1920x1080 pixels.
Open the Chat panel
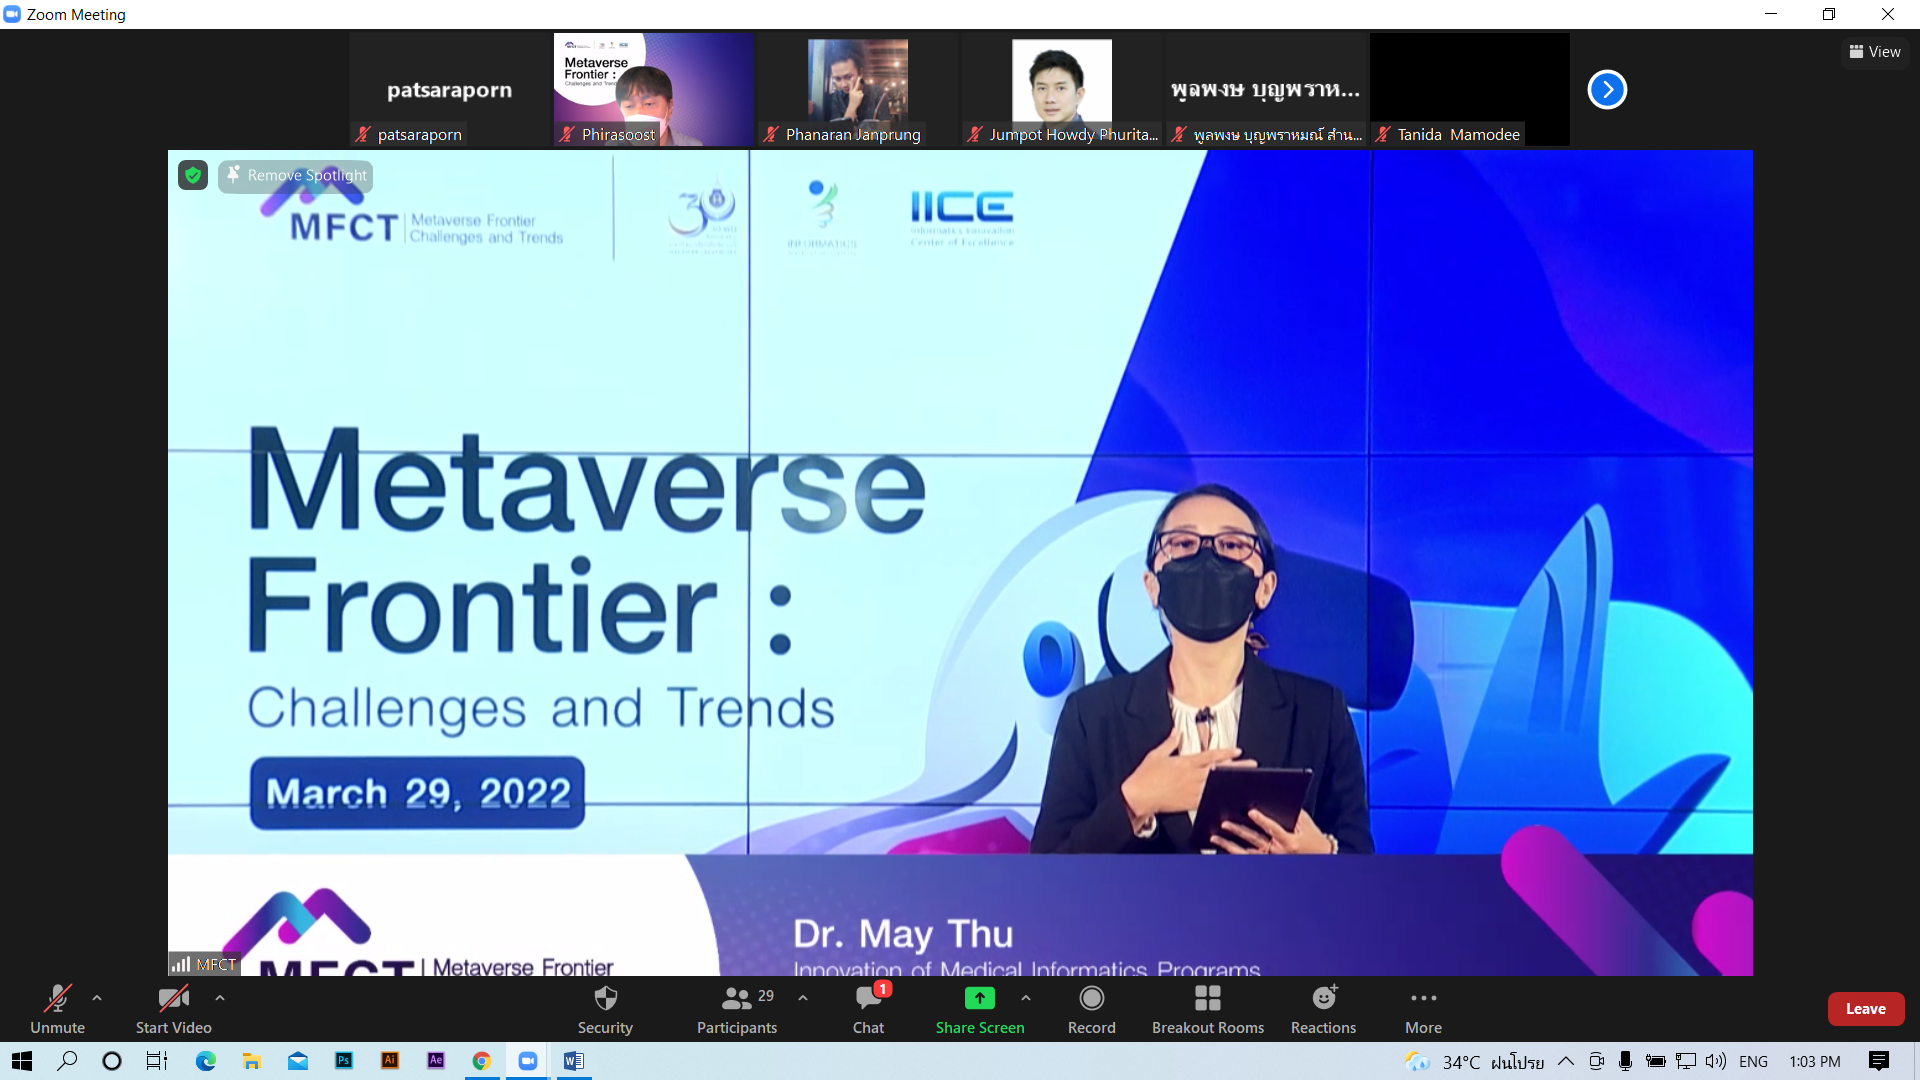tap(868, 1009)
